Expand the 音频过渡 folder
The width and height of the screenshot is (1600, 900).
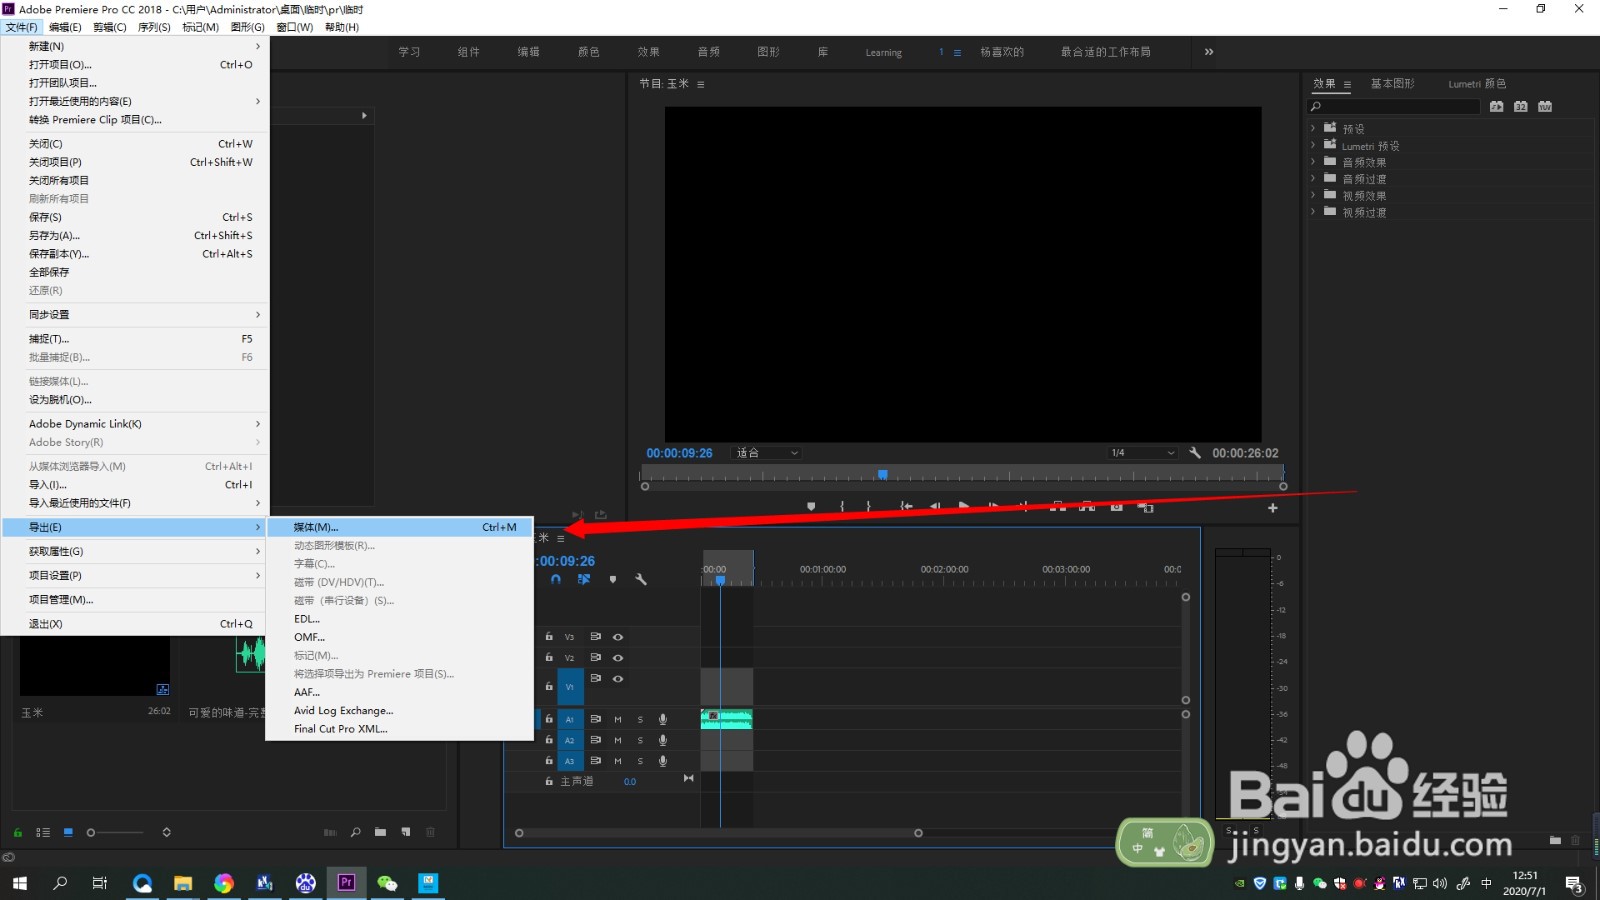[x=1313, y=178]
